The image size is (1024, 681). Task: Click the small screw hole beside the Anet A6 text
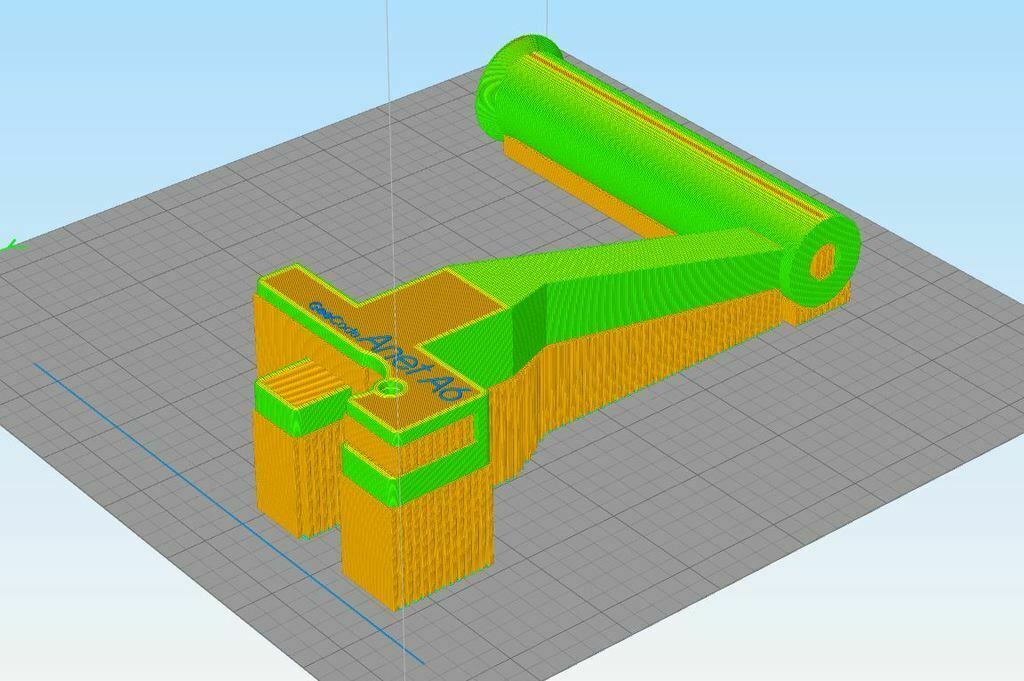coord(392,388)
